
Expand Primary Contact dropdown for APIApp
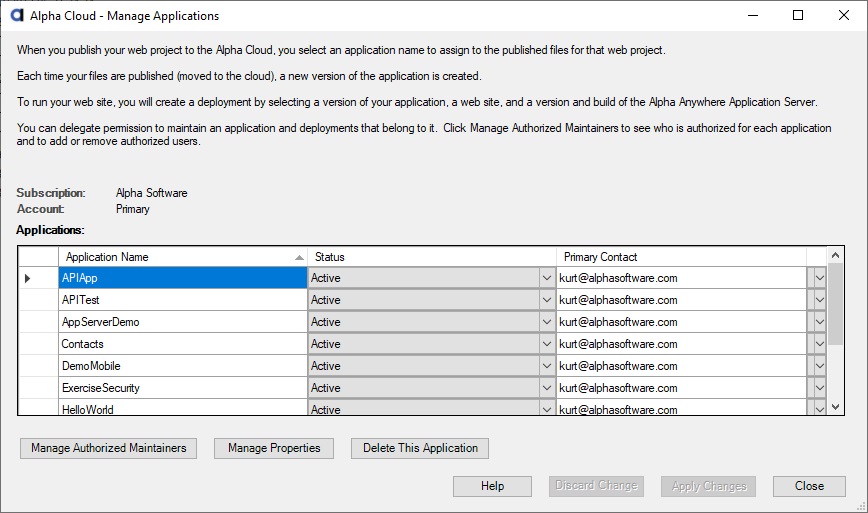tap(819, 278)
